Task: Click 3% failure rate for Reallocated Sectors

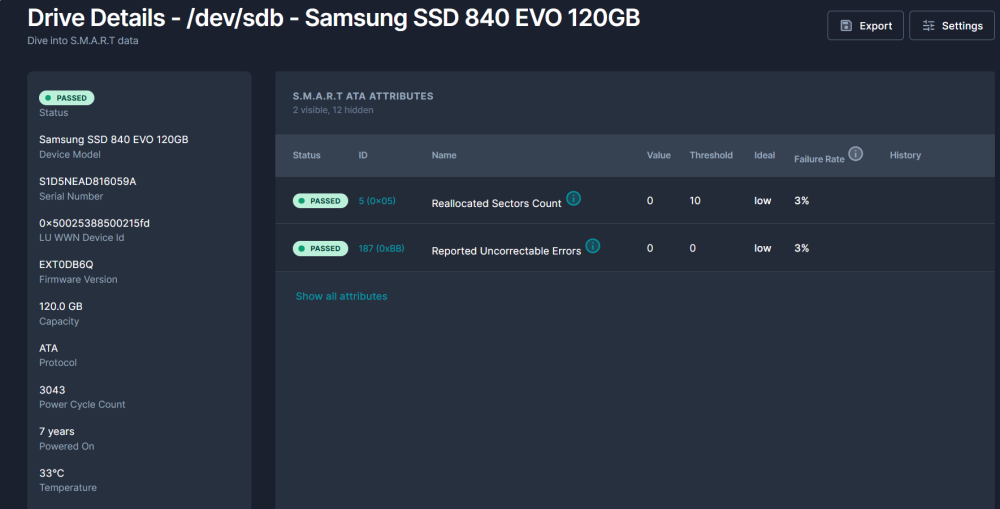Action: pos(802,200)
